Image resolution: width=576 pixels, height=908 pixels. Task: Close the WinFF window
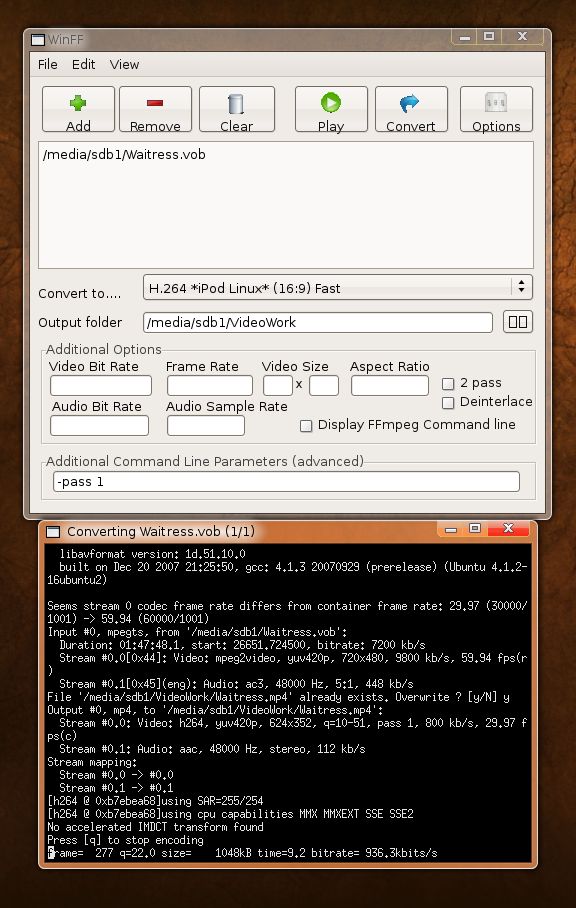tap(522, 36)
